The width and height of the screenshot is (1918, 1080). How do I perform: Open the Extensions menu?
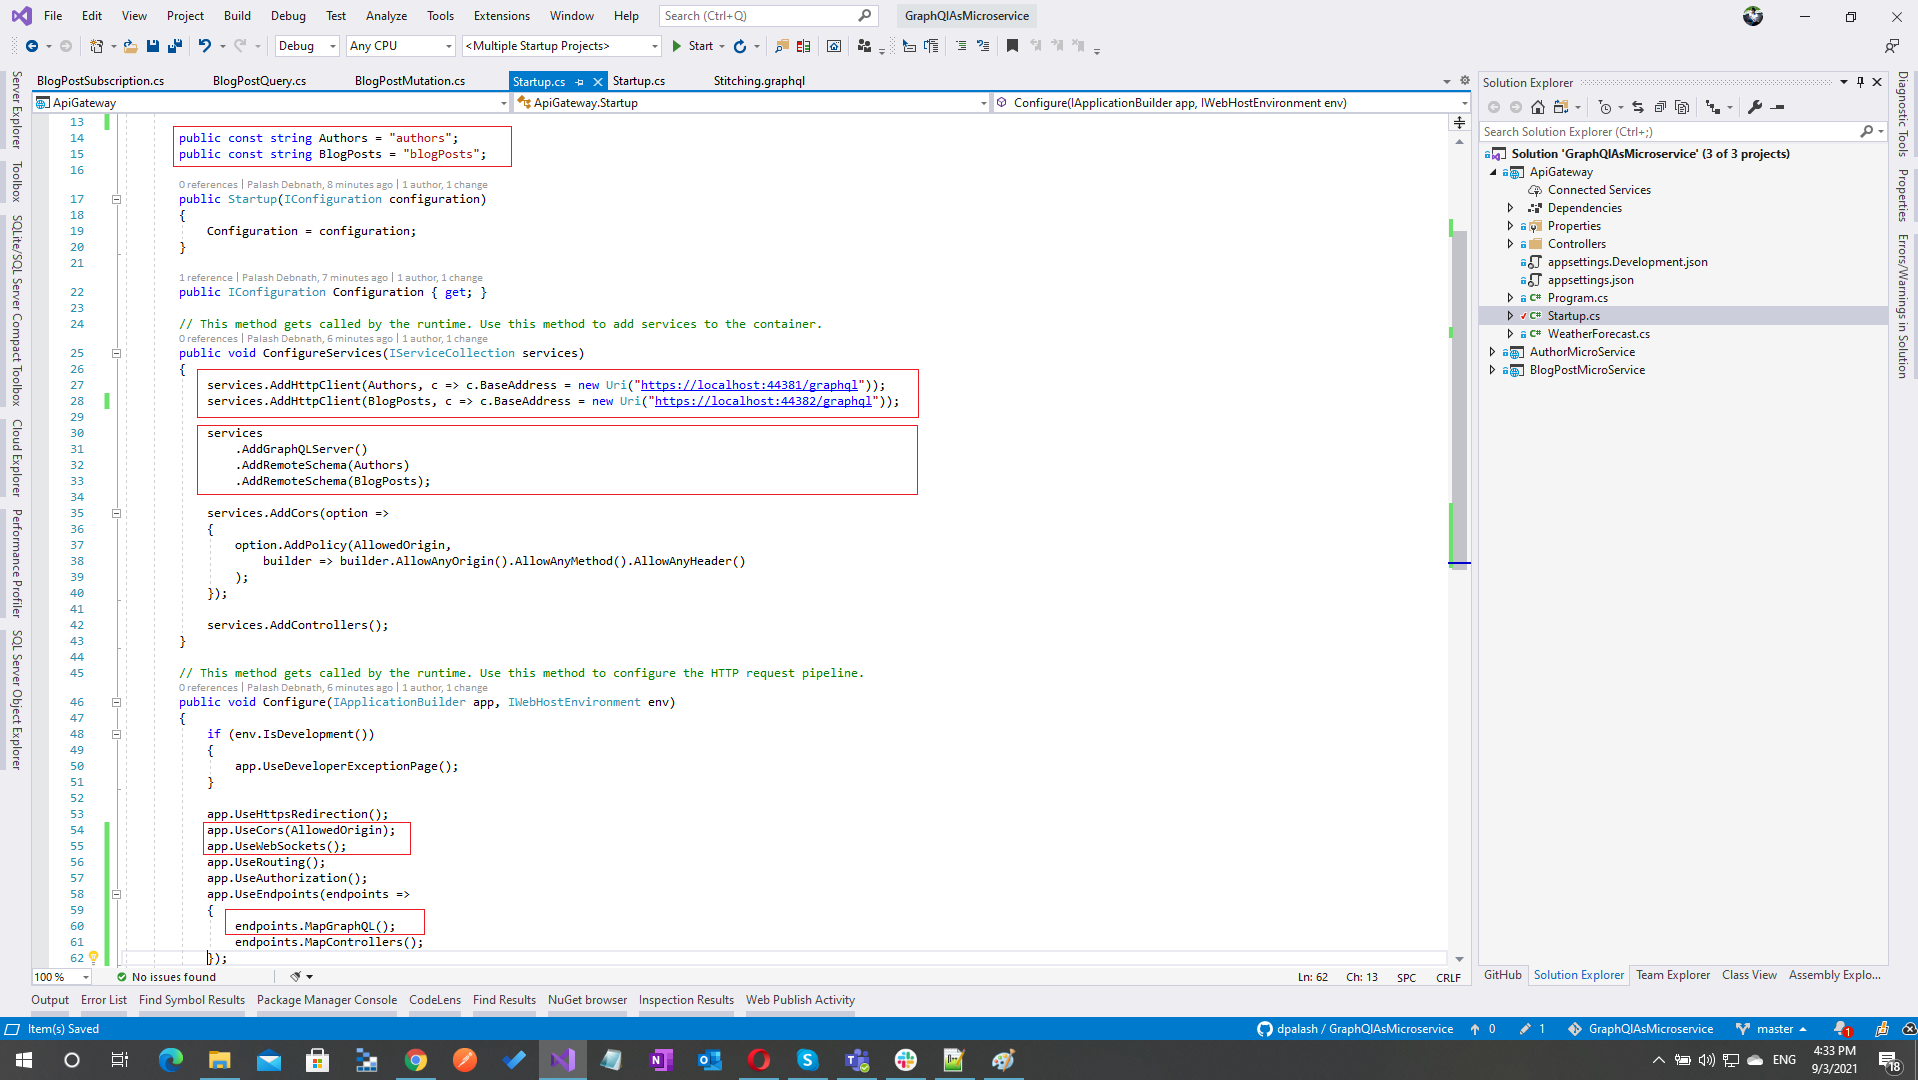[x=501, y=16]
